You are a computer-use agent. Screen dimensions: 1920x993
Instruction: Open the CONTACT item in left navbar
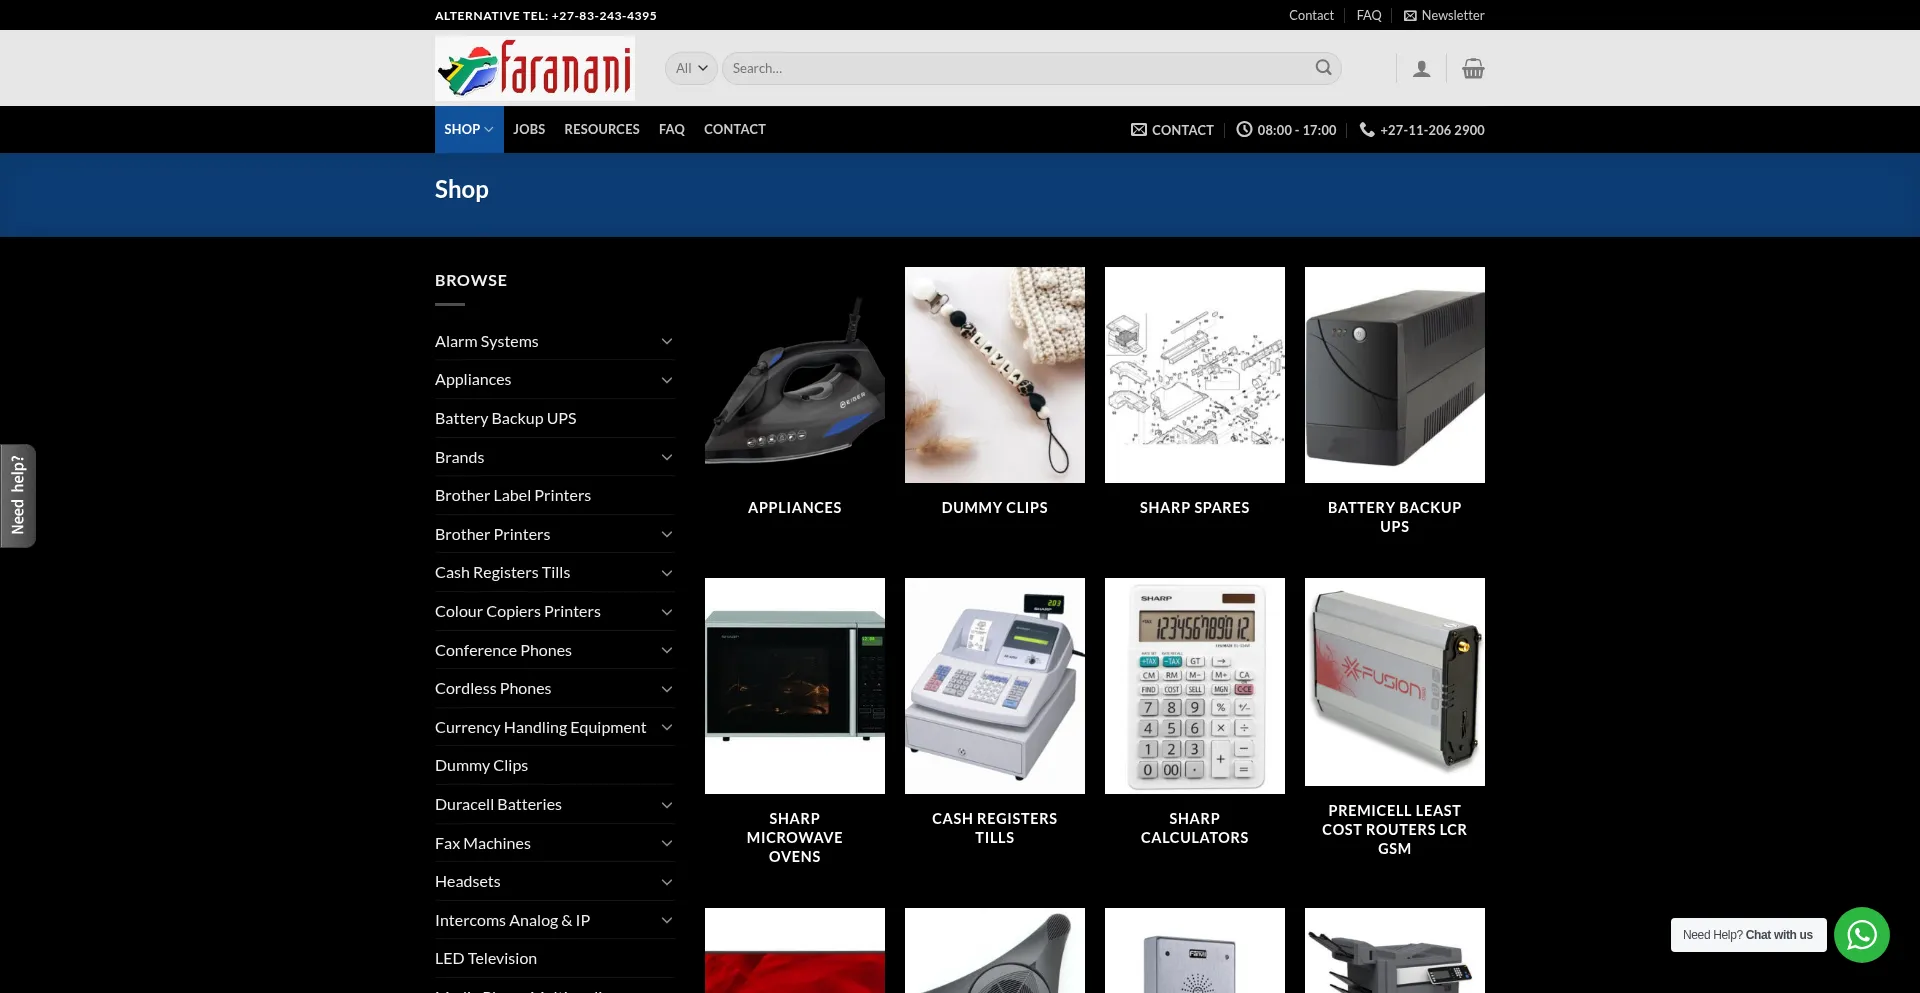(x=735, y=130)
